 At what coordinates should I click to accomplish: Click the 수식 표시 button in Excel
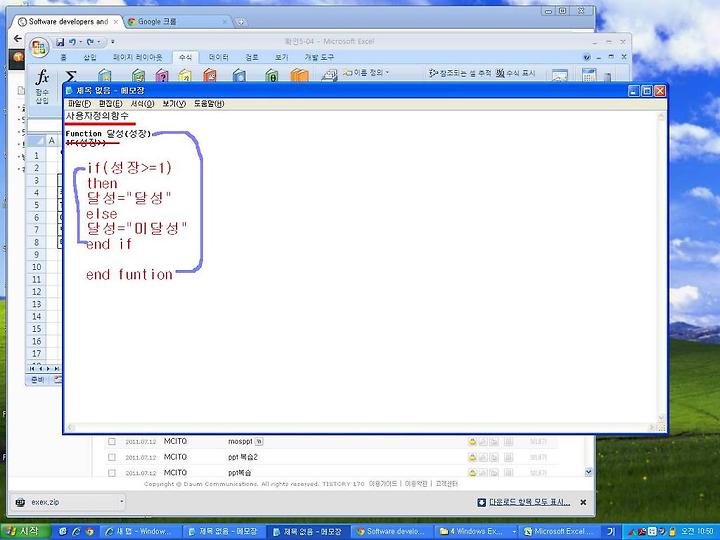point(516,73)
